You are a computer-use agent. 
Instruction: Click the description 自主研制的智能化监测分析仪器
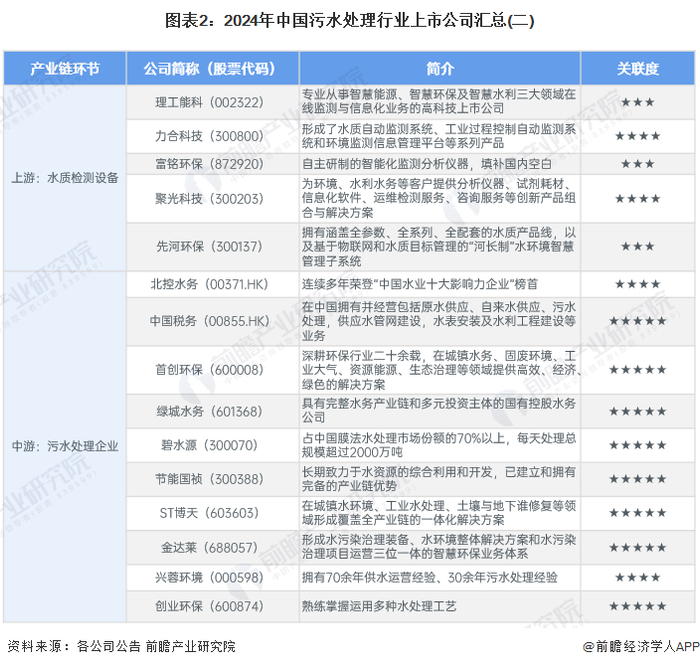tap(427, 164)
